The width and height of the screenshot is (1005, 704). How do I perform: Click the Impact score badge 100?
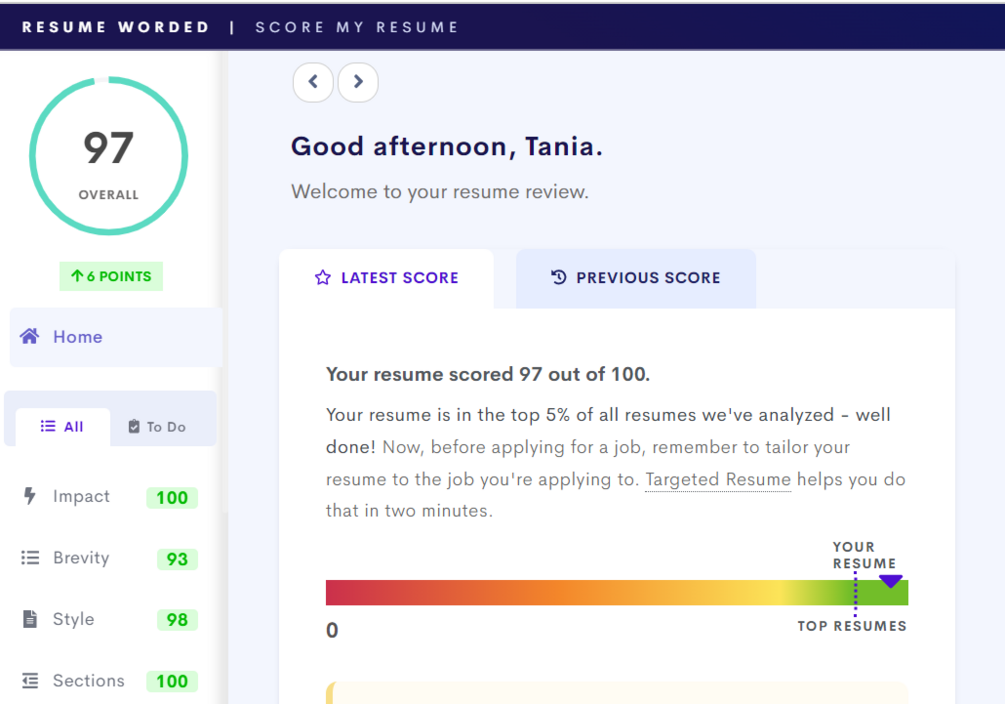172,498
